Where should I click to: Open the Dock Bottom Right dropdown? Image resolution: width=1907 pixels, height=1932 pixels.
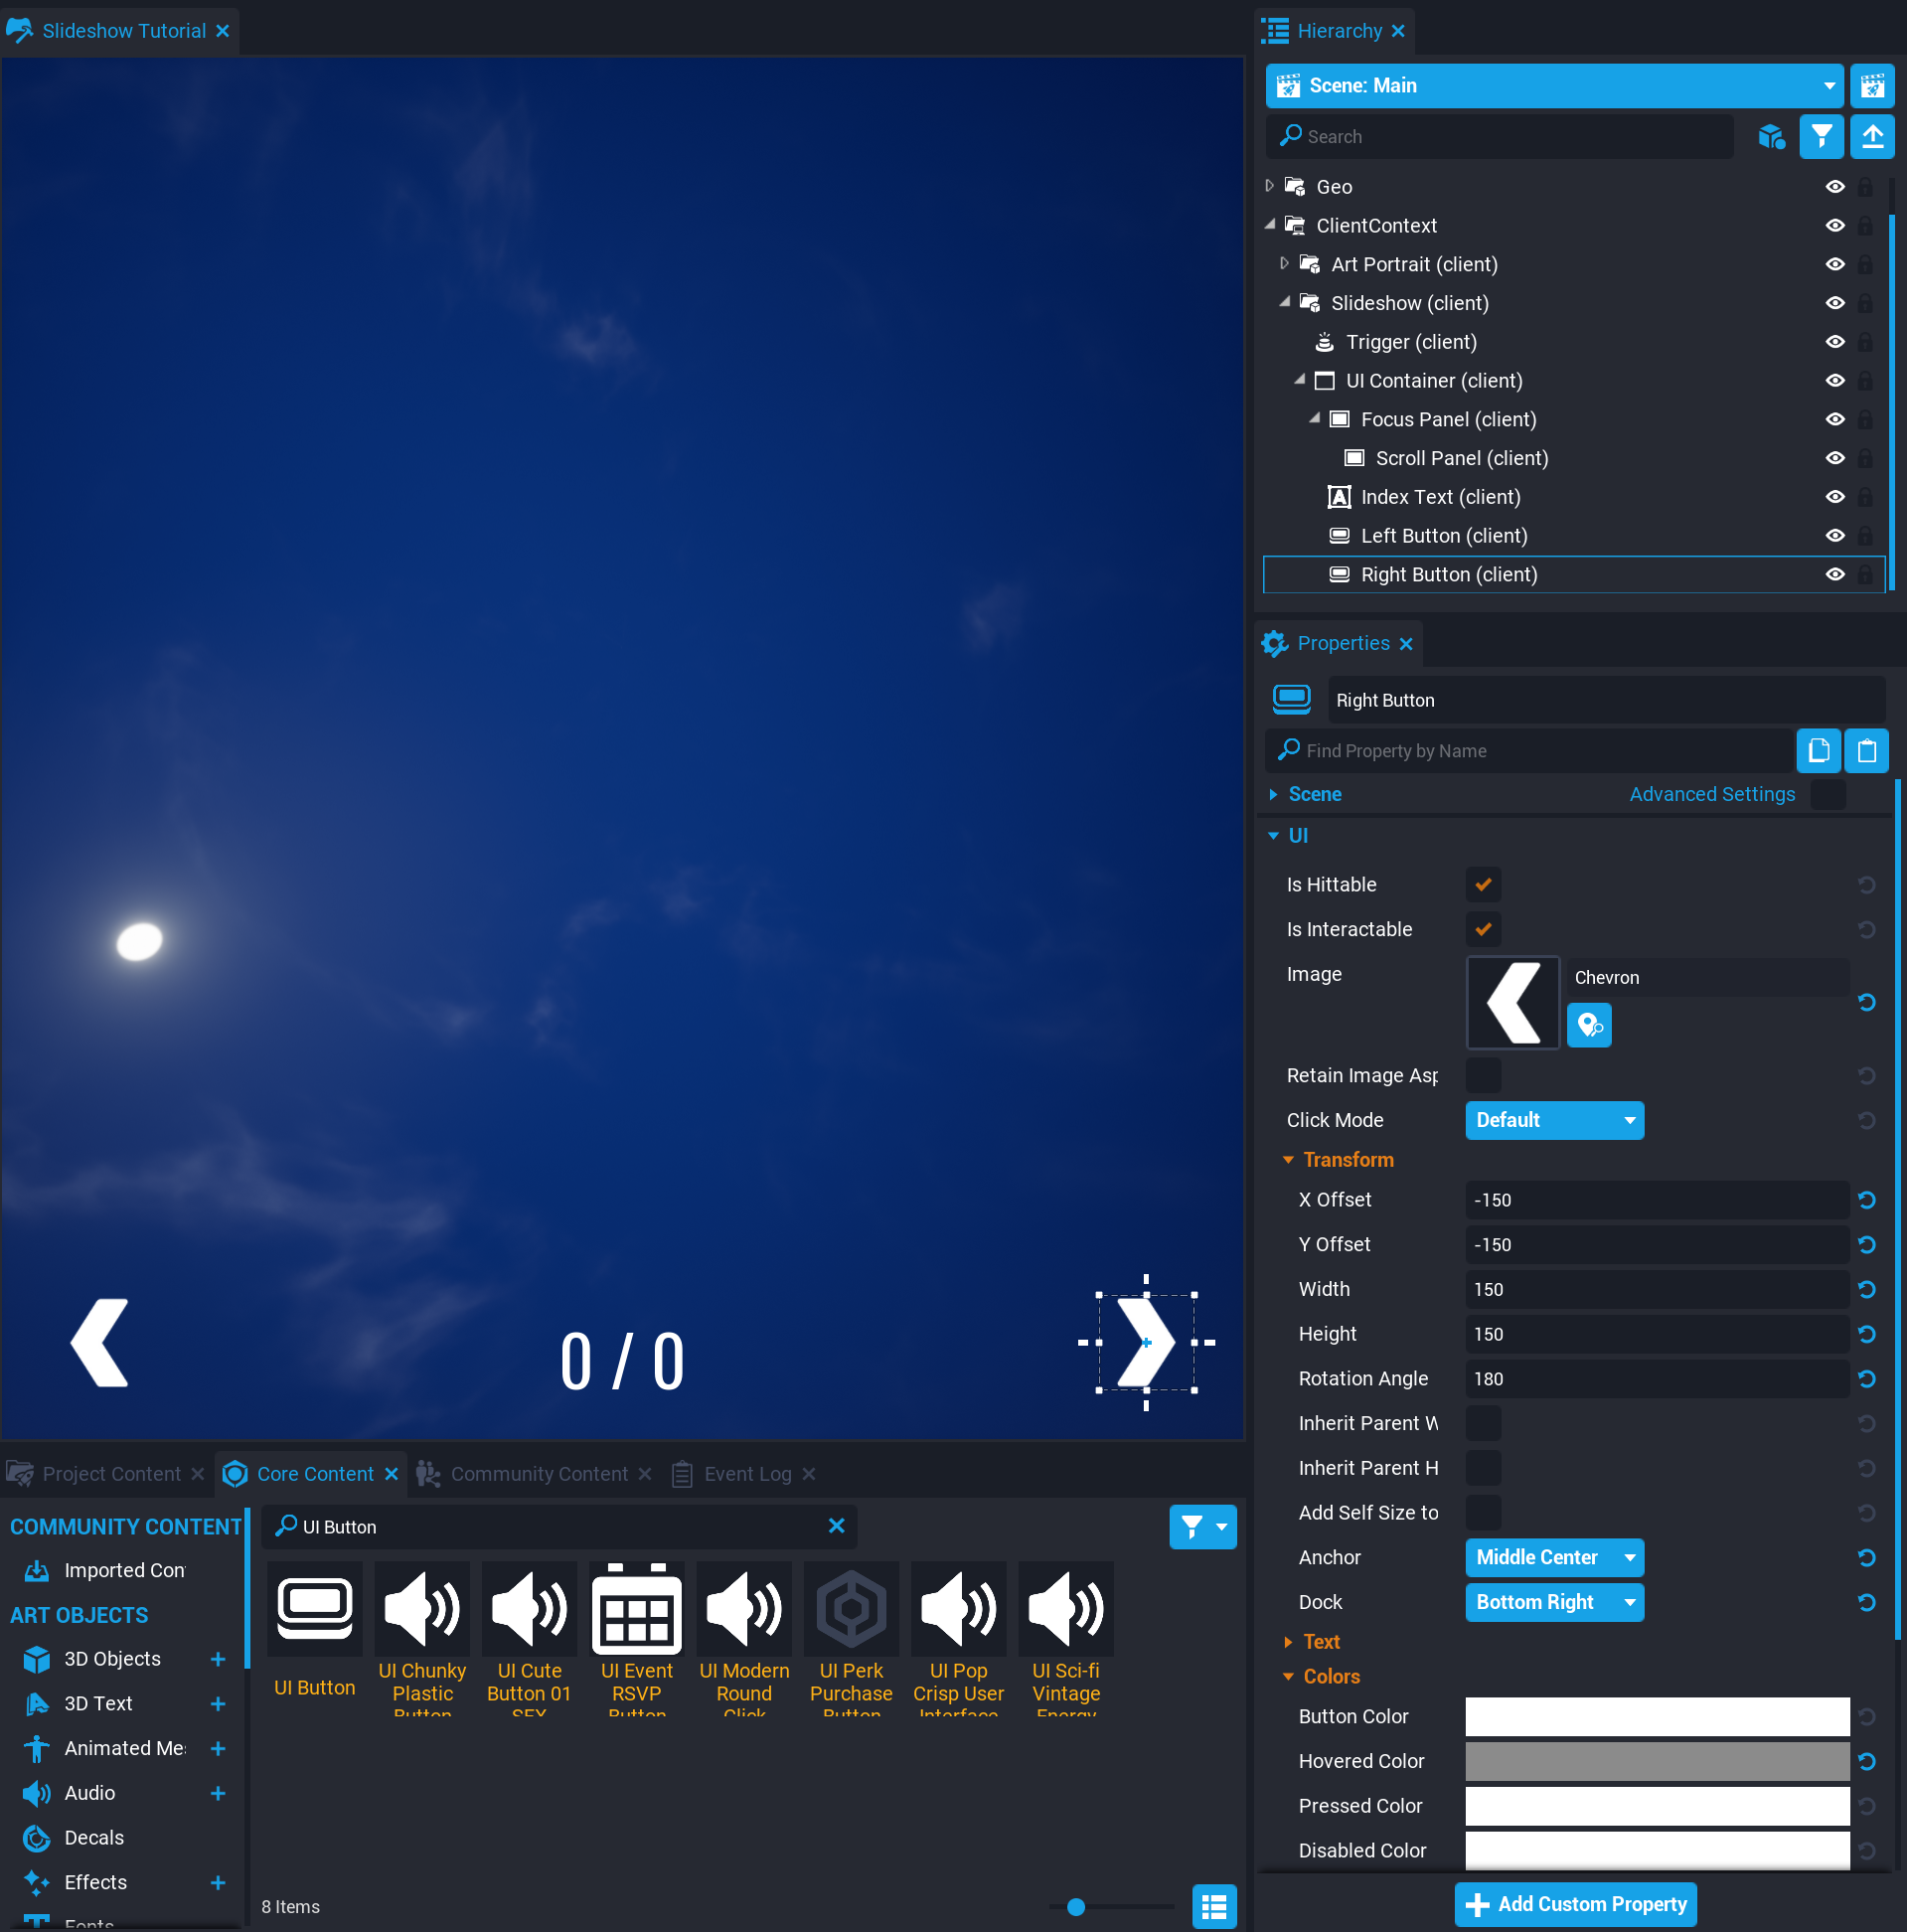[x=1553, y=1602]
